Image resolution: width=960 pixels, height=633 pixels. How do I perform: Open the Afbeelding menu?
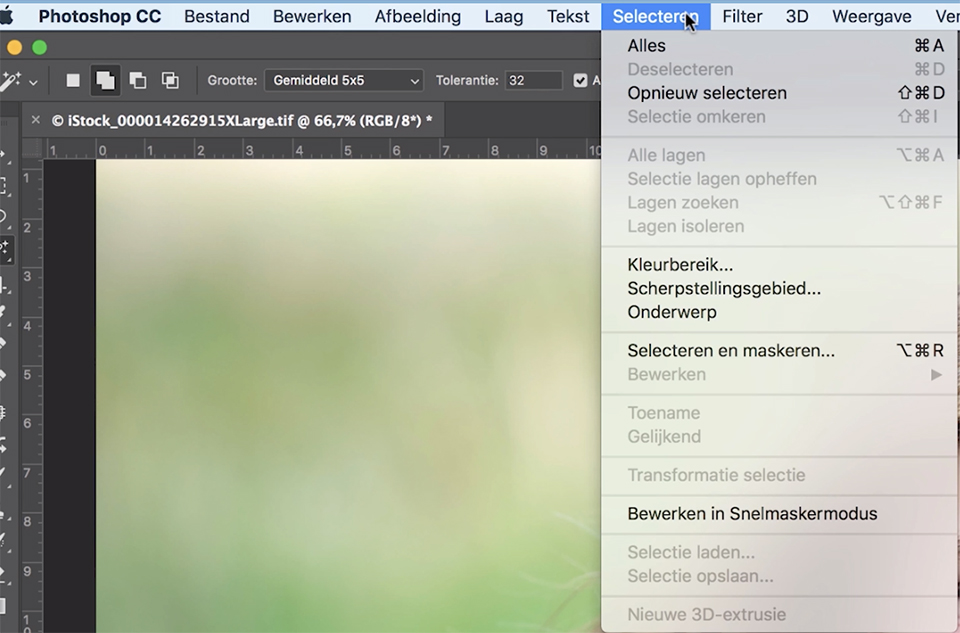pyautogui.click(x=418, y=16)
